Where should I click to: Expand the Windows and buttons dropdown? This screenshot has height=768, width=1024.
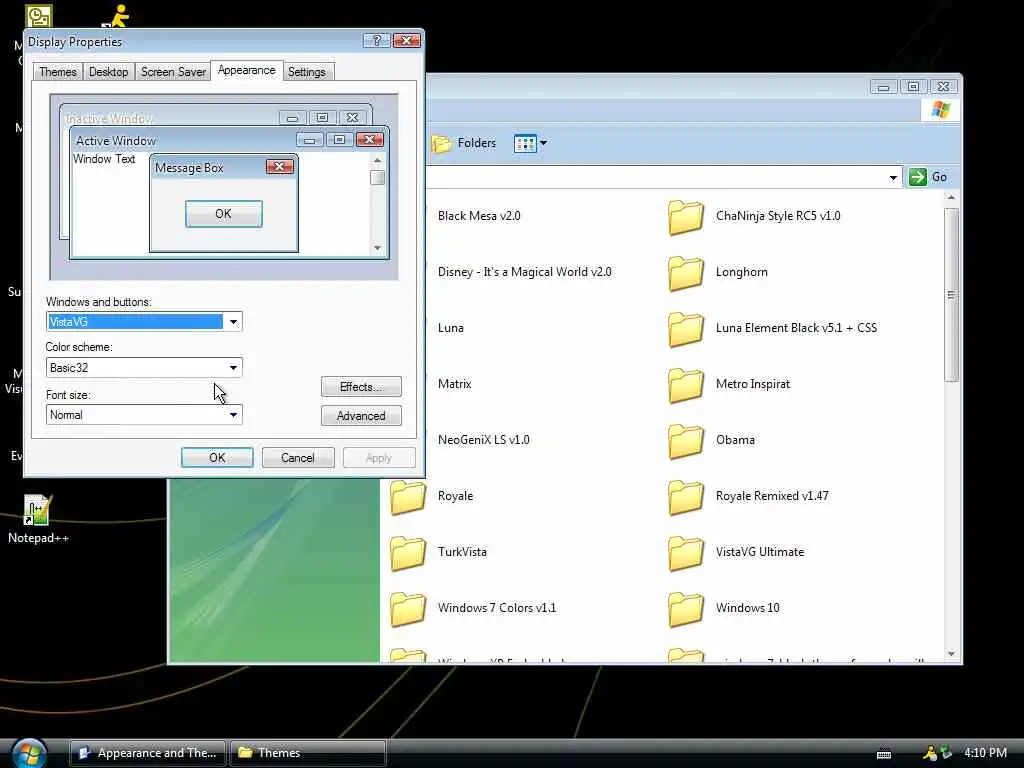click(233, 322)
